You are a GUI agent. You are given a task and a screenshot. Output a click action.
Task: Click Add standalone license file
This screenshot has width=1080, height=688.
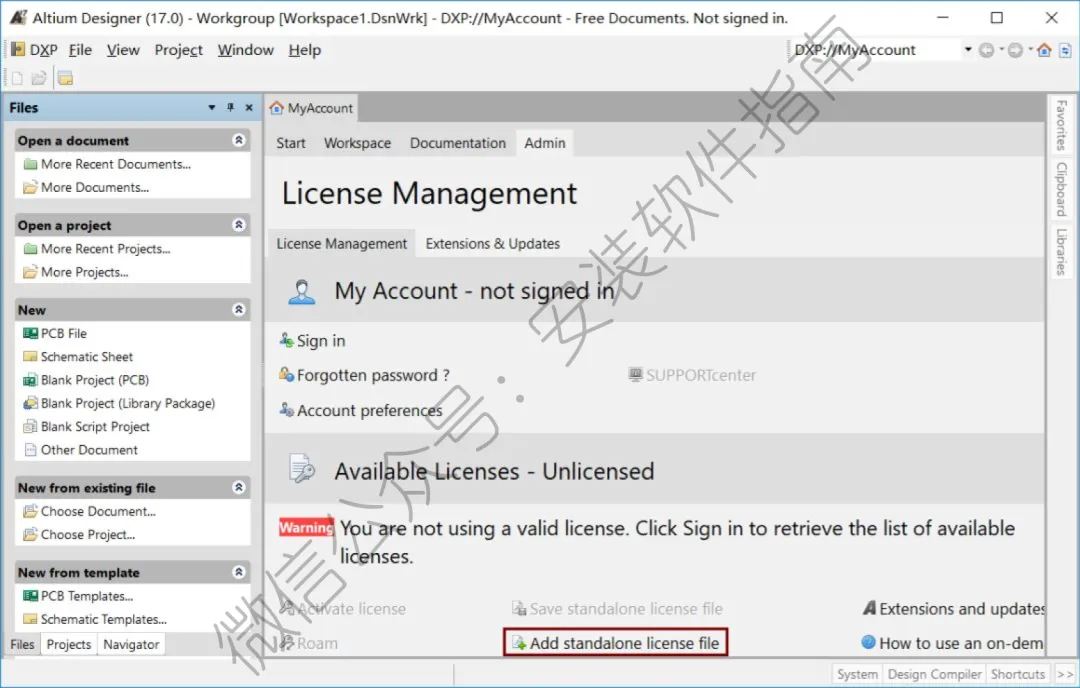point(616,643)
